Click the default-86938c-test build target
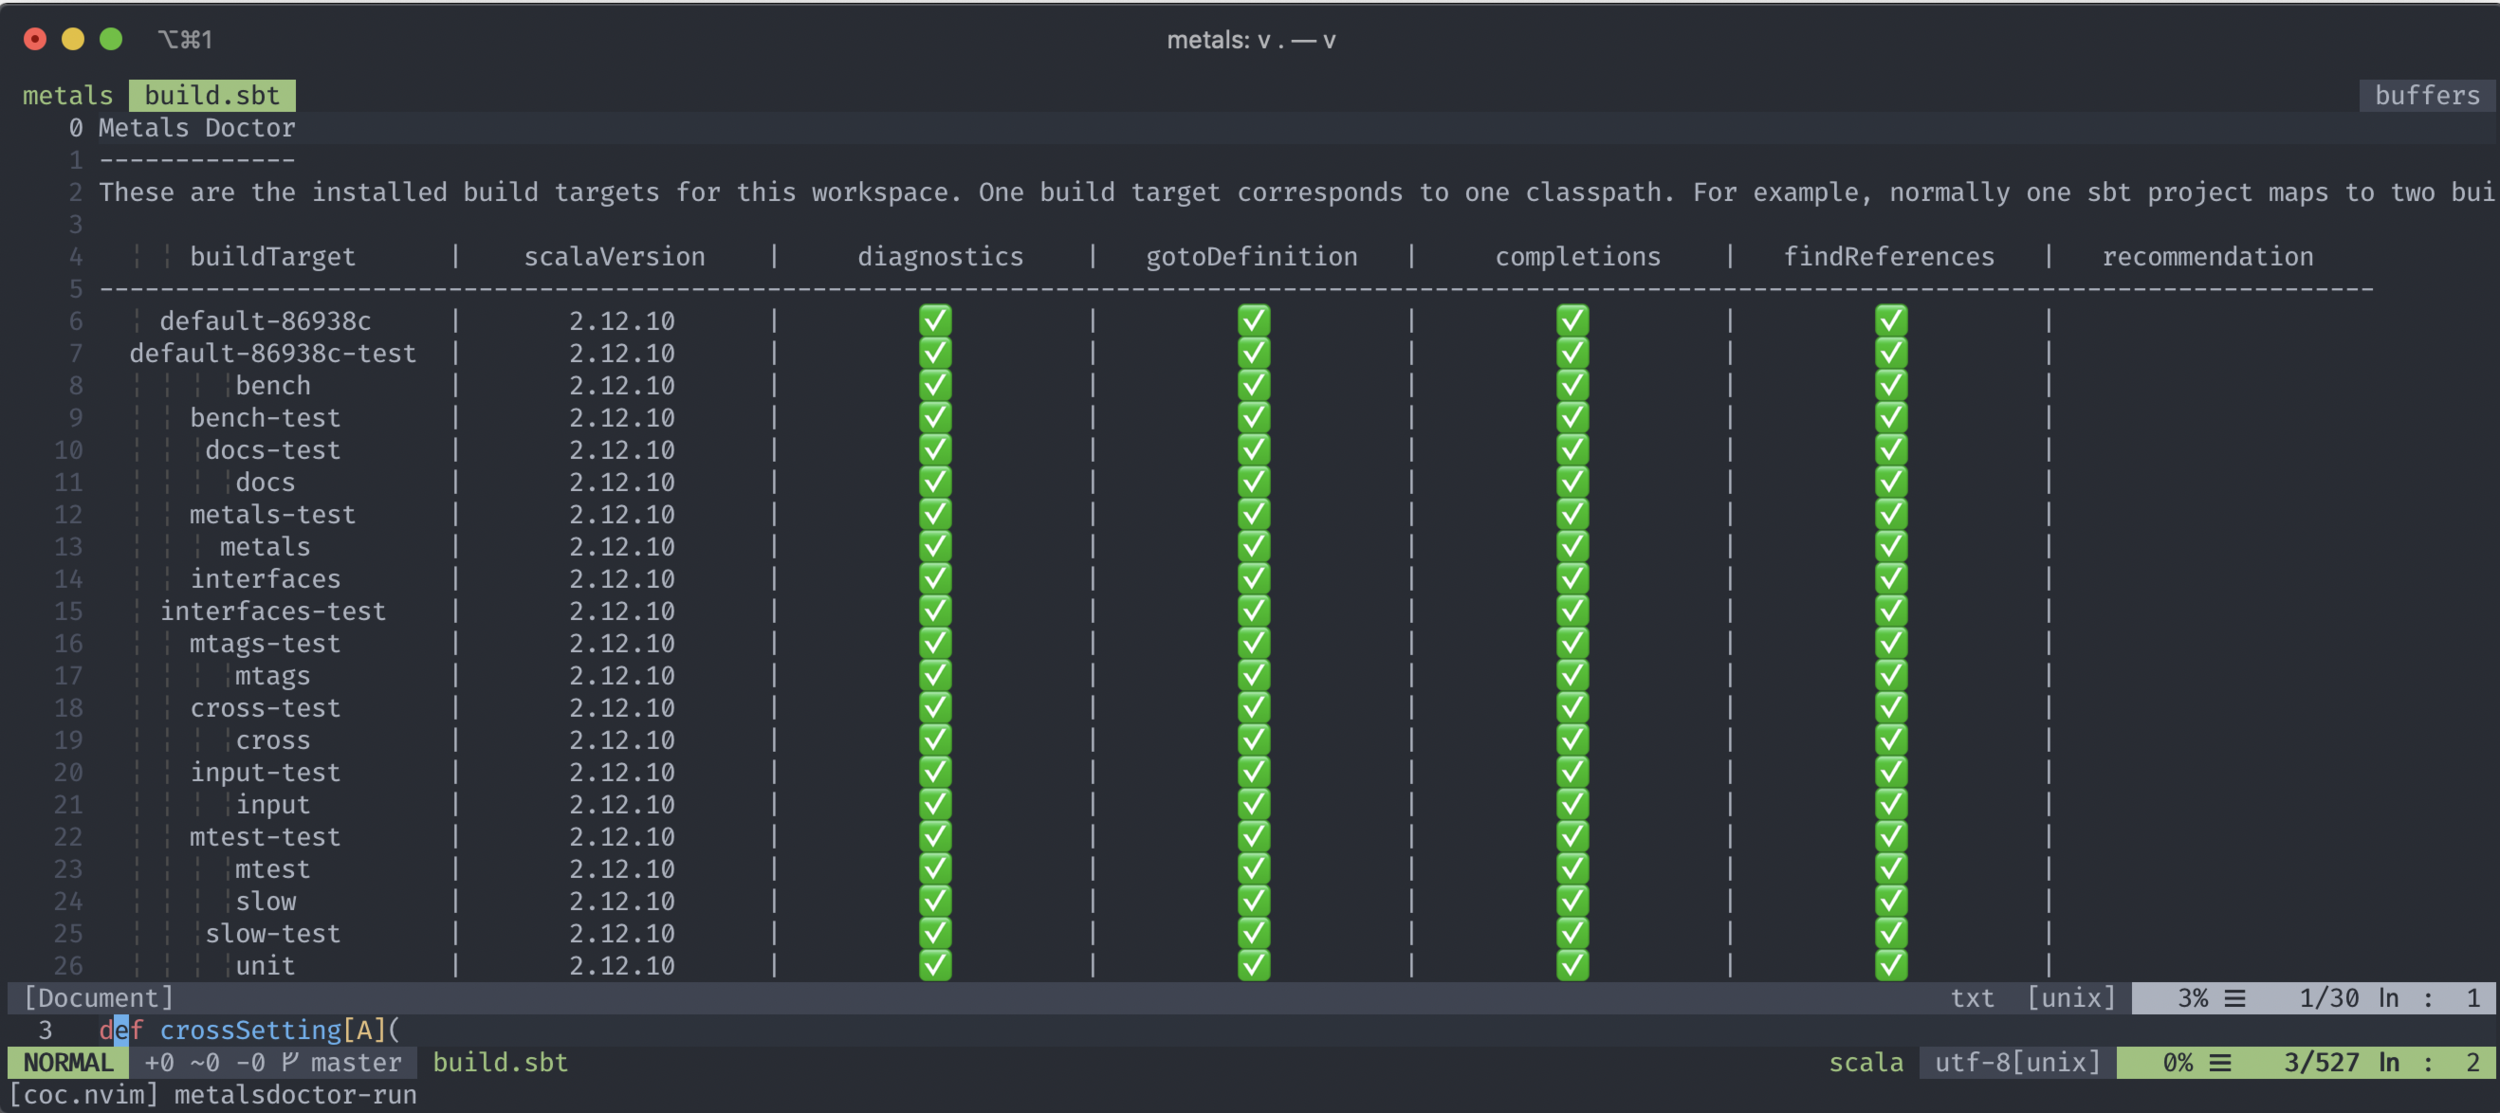This screenshot has width=2500, height=1113. point(272,354)
